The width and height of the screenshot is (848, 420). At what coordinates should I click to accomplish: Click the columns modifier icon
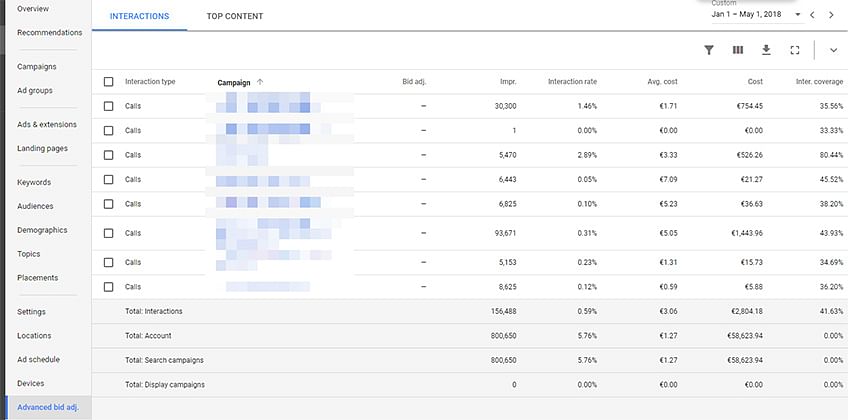738,50
